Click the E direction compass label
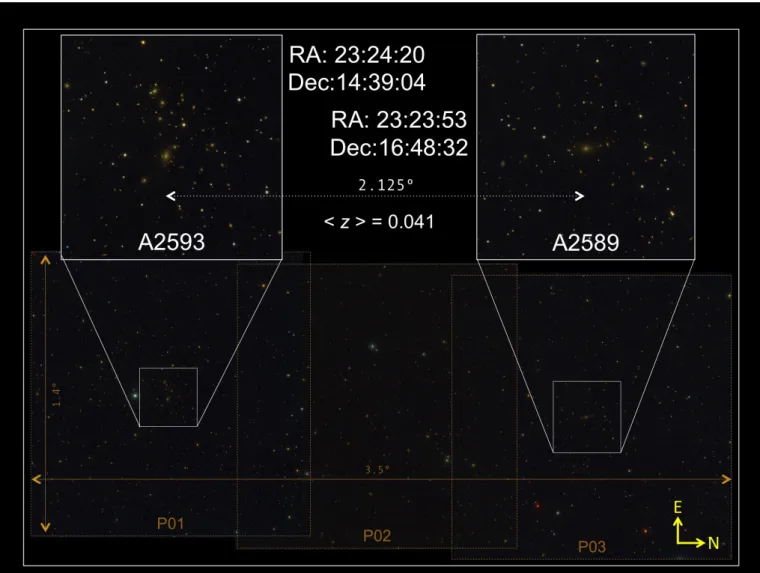760x573 pixels. point(678,508)
